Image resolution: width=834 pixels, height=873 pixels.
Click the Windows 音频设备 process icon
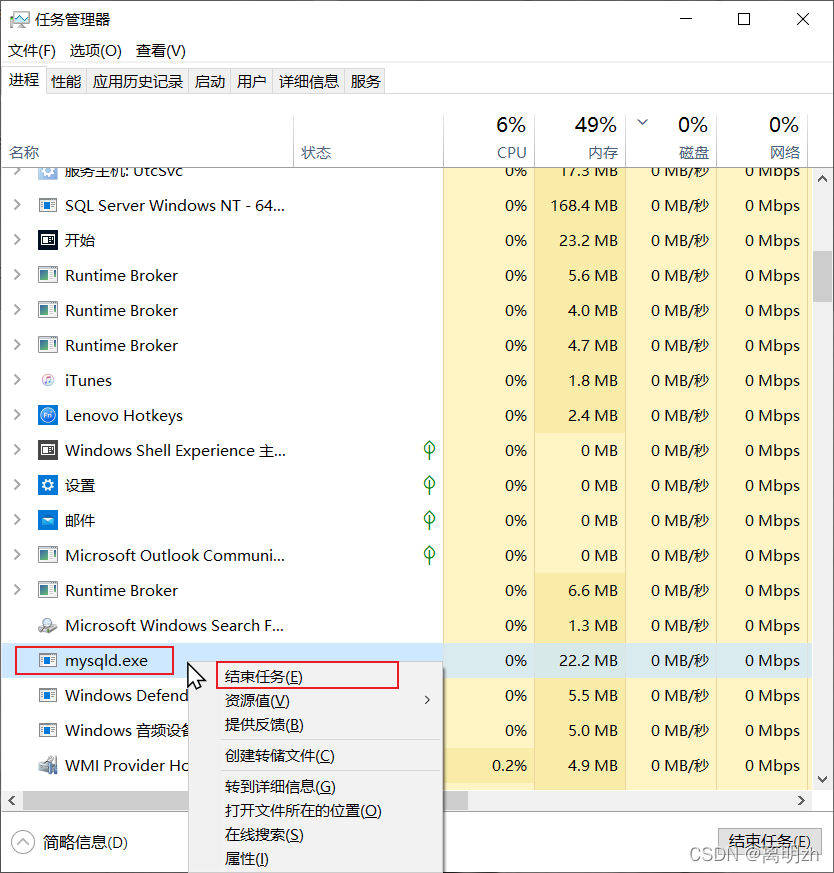(48, 730)
